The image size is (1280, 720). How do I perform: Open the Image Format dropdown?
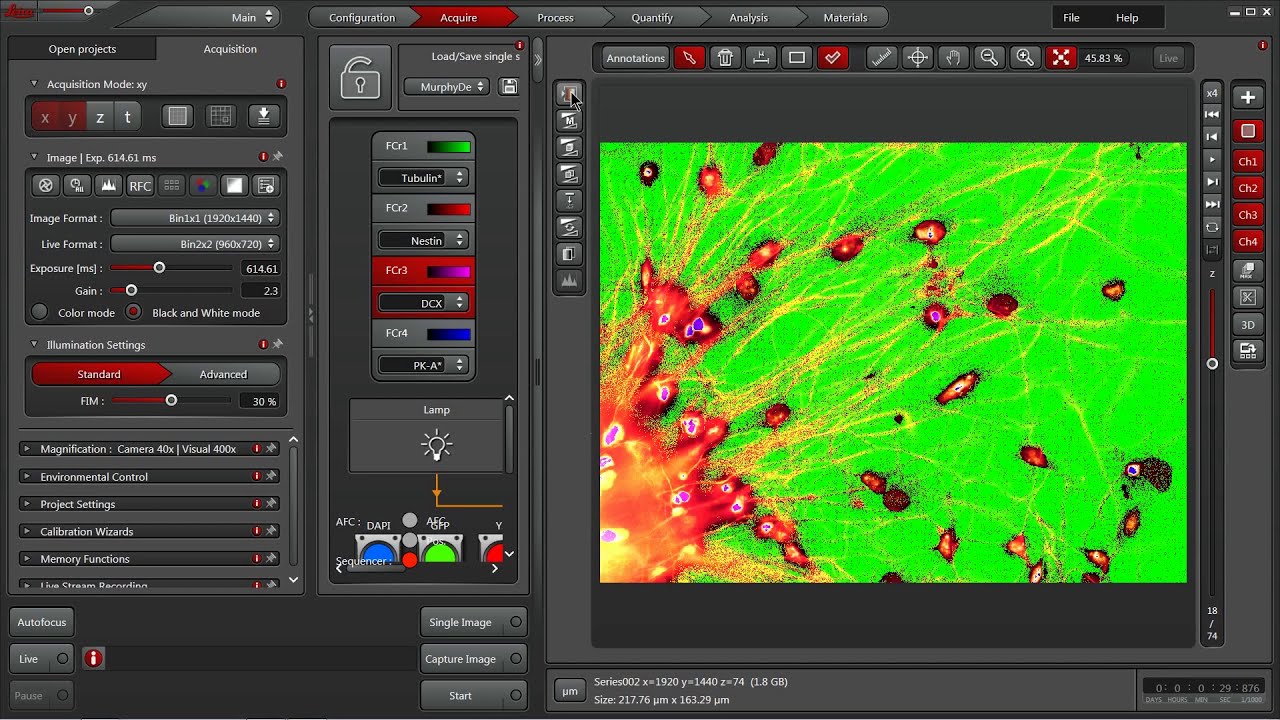pos(195,218)
